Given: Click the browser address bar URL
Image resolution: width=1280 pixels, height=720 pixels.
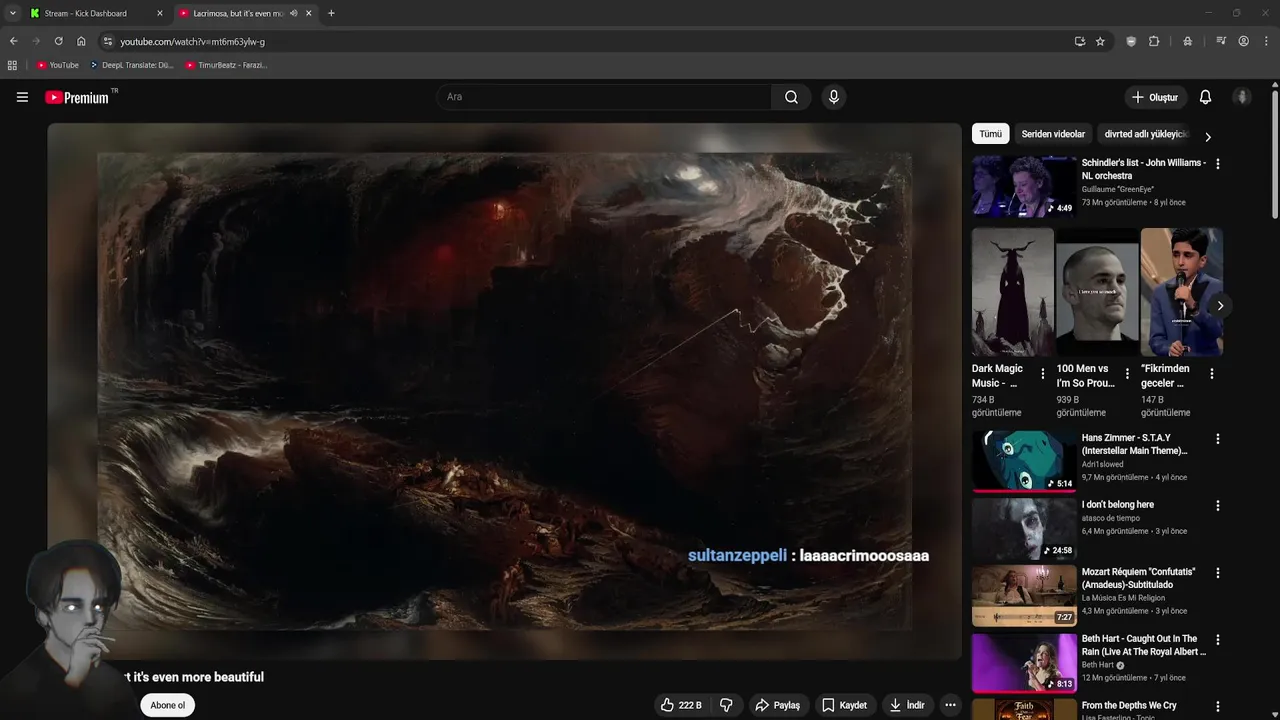Looking at the screenshot, I should coord(193,41).
